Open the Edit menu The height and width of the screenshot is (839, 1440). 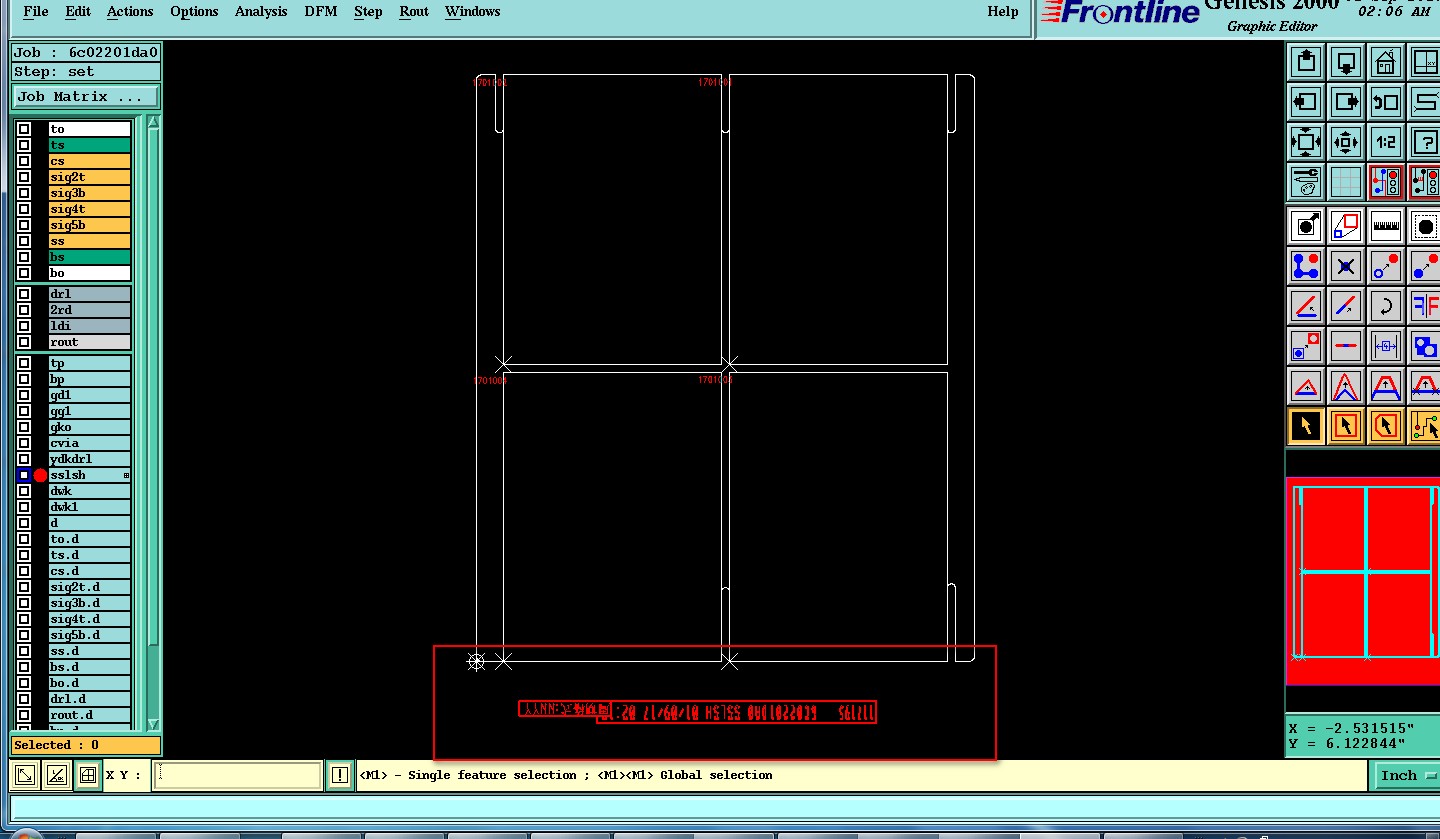tap(77, 12)
